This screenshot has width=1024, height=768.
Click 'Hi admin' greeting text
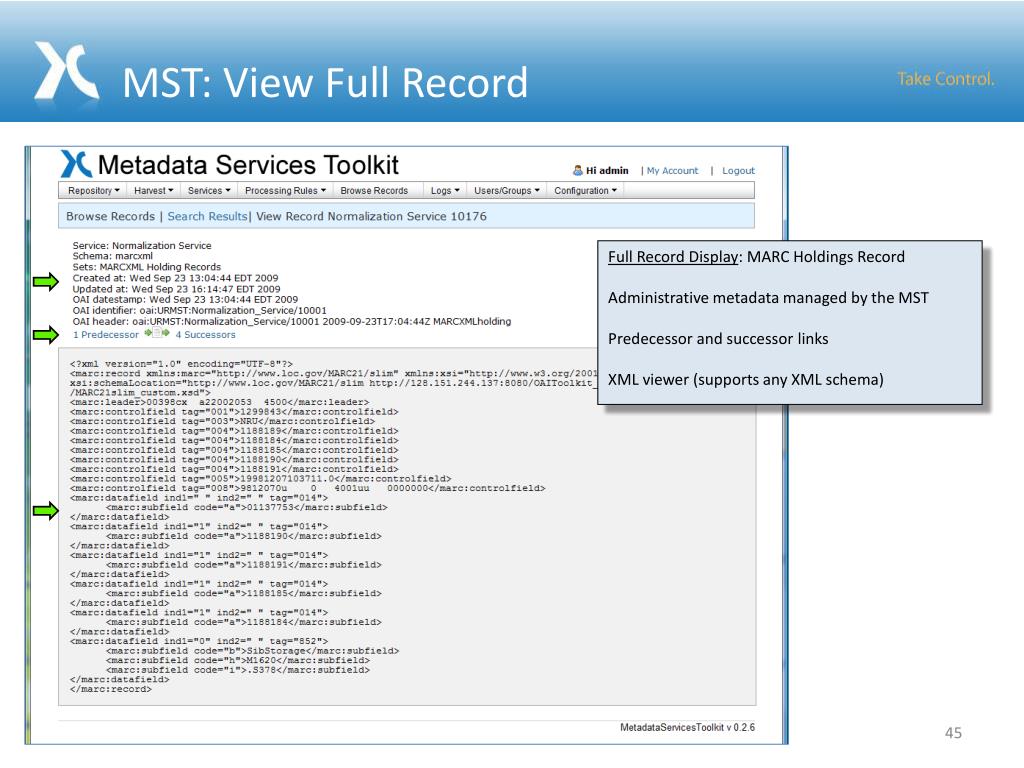click(x=607, y=170)
